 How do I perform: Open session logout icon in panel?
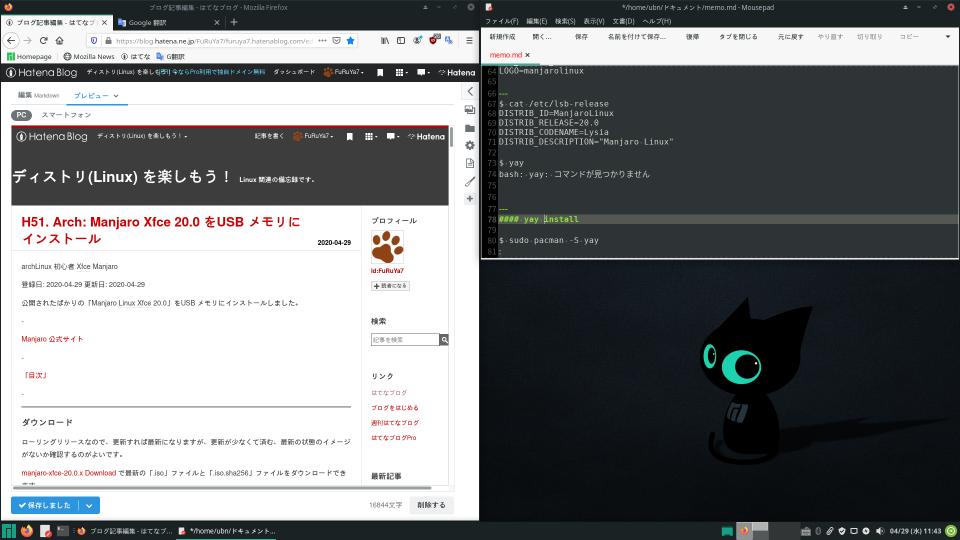coord(951,531)
